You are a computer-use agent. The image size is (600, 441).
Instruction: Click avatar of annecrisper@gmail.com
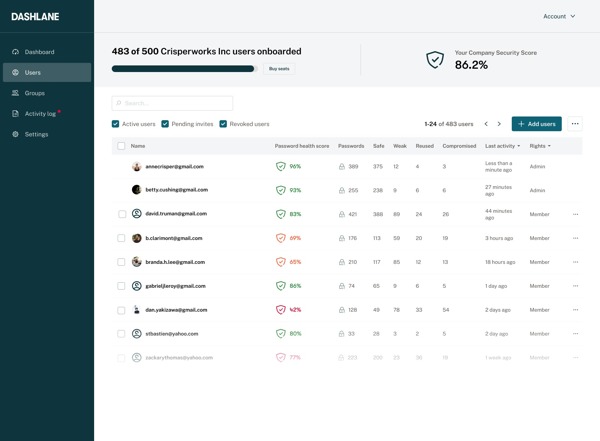137,167
